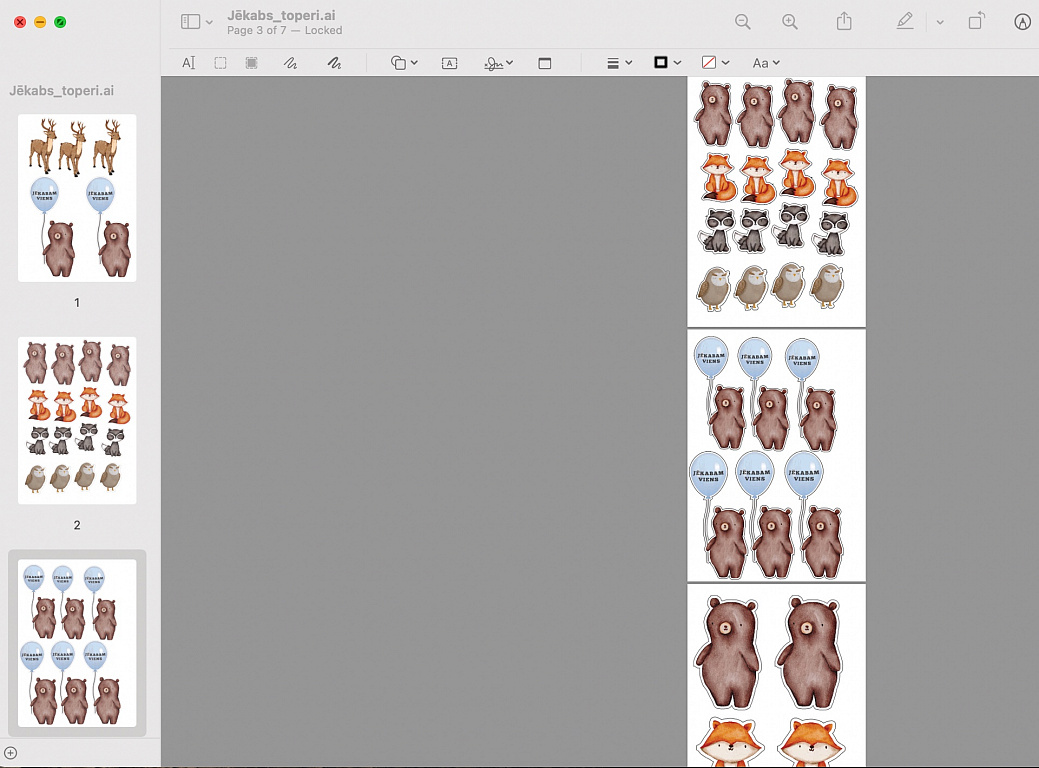The image size is (1039, 768).
Task: Select the Text Selection tool
Action: 188,63
